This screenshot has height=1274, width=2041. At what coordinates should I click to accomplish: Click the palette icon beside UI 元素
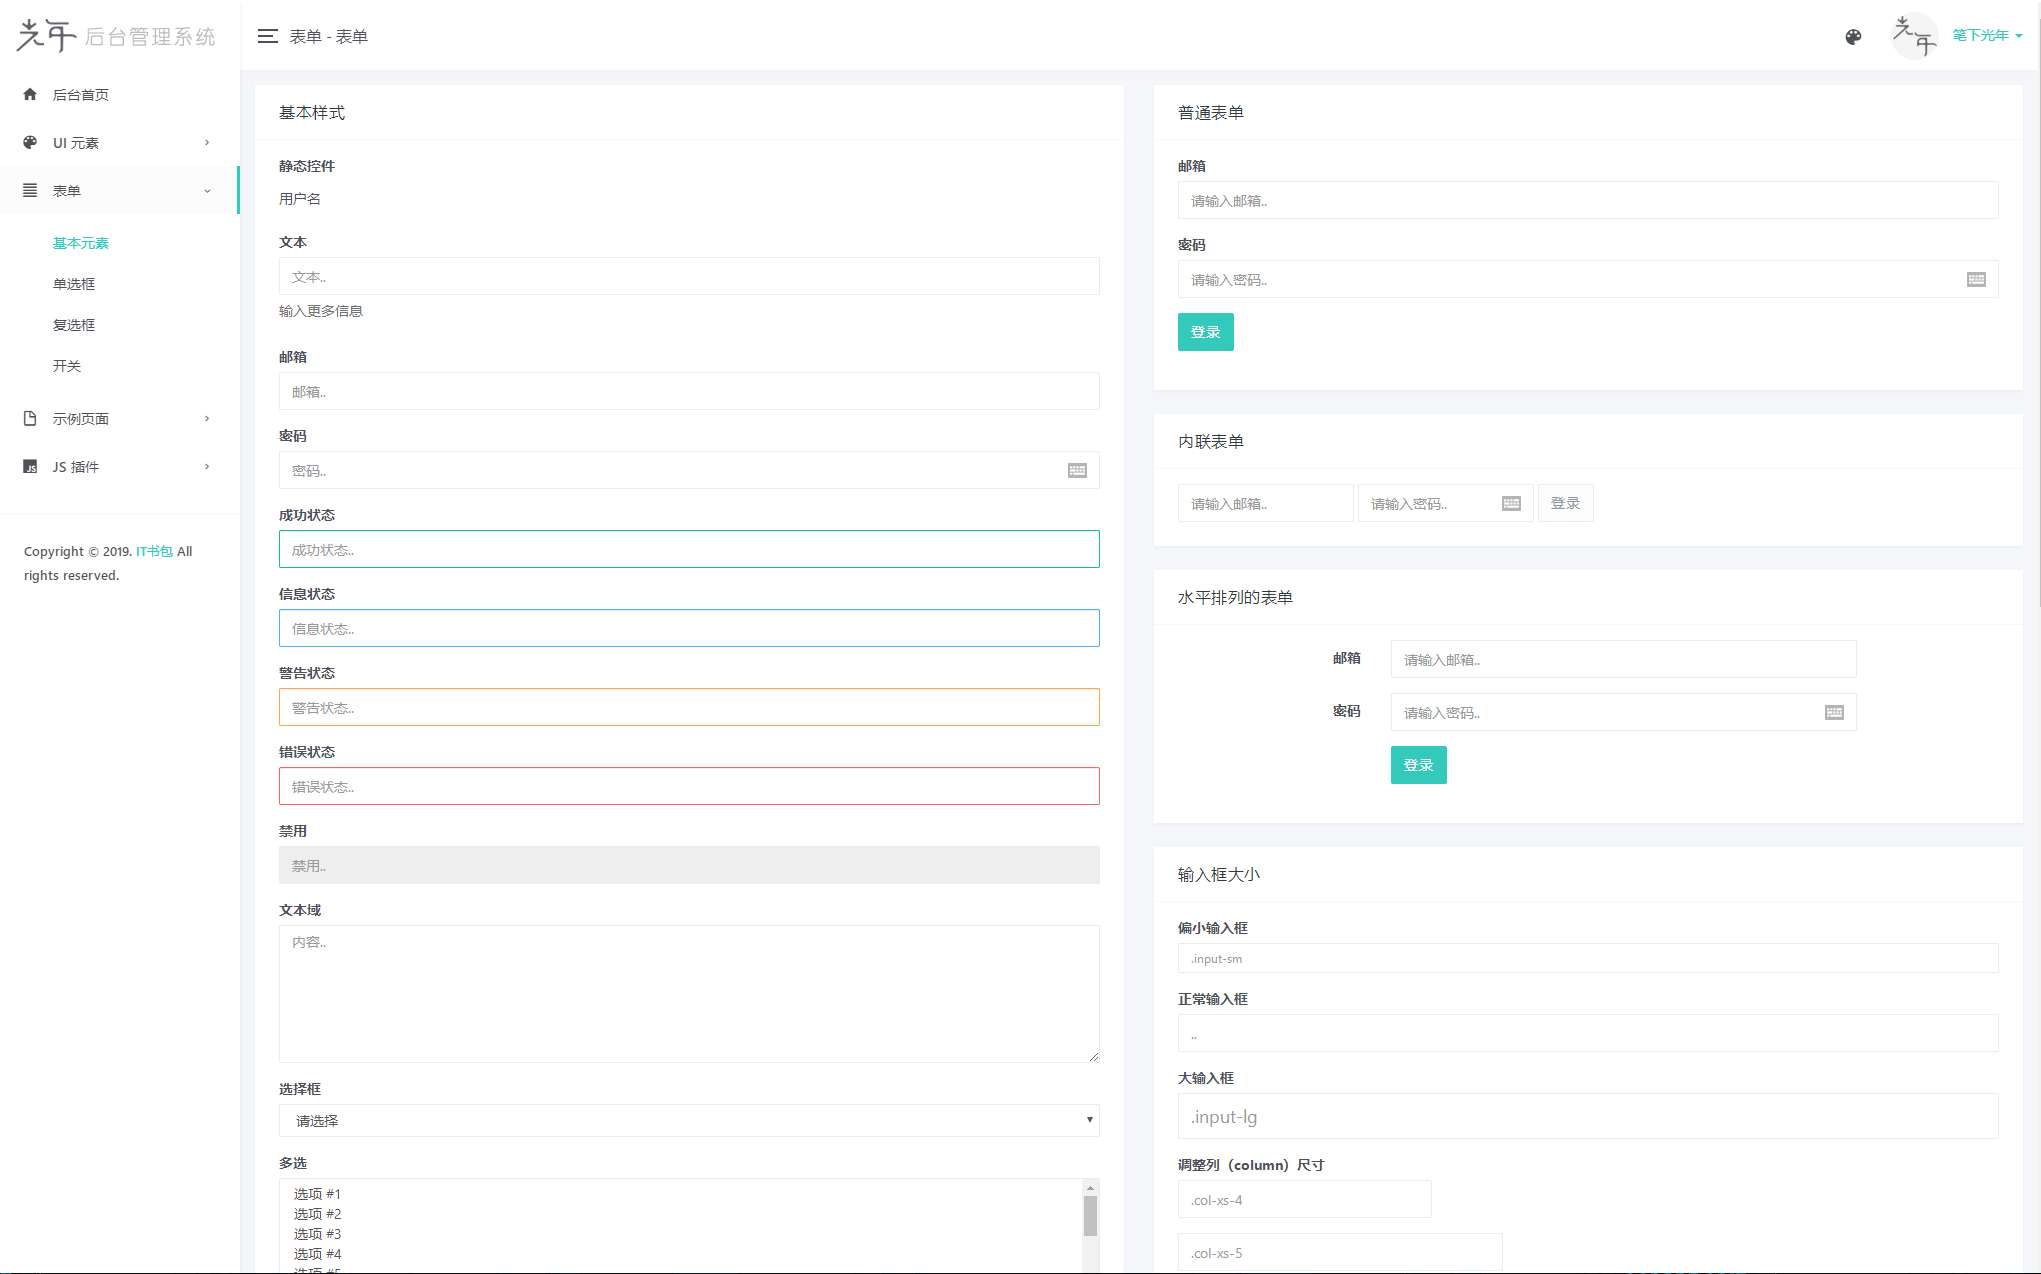click(x=30, y=142)
